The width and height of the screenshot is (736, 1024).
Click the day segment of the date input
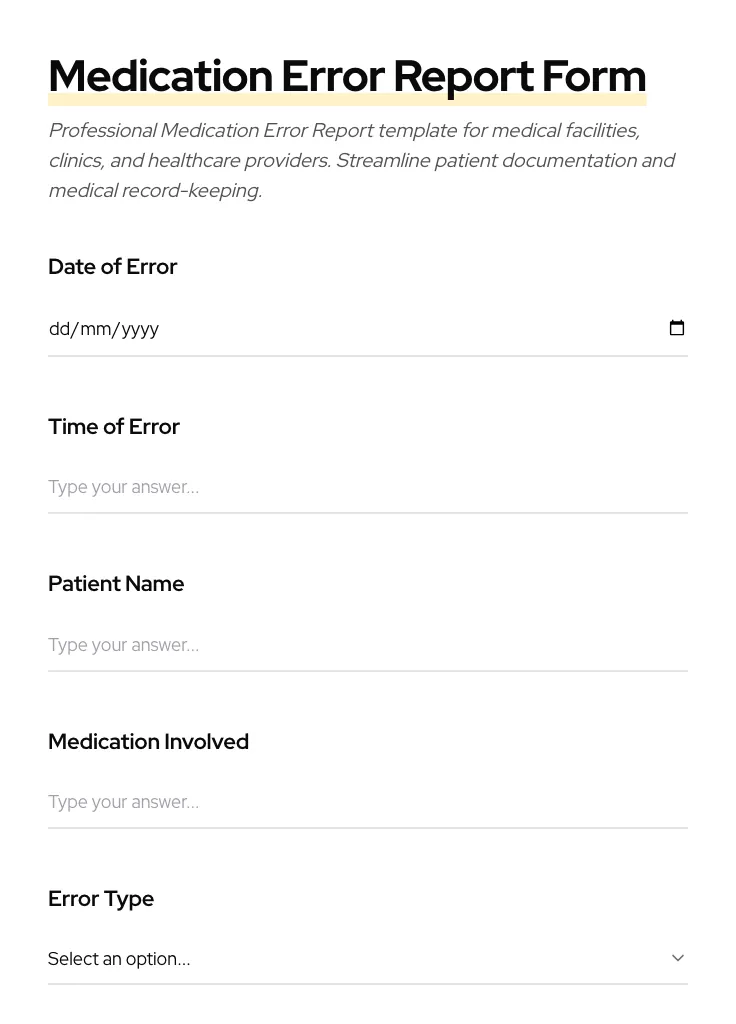tap(62, 329)
